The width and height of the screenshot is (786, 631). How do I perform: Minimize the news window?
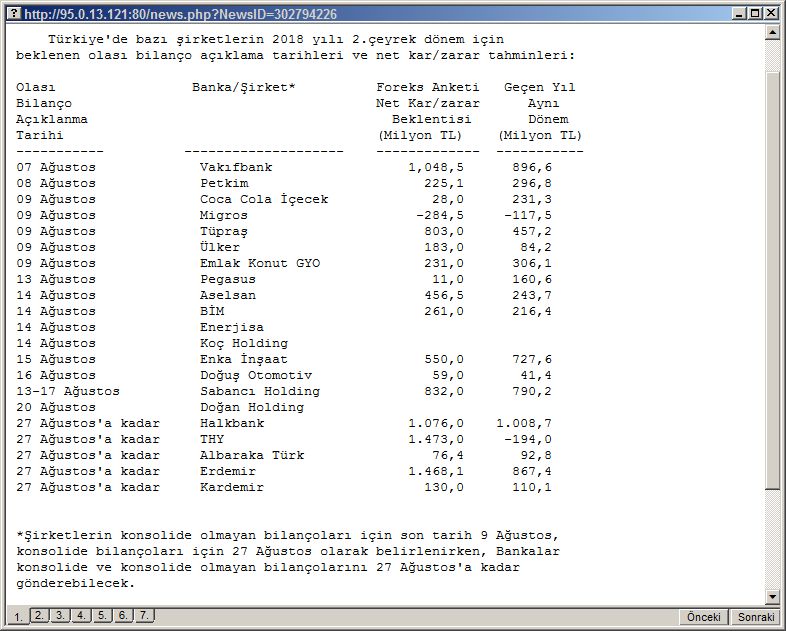(x=738, y=14)
